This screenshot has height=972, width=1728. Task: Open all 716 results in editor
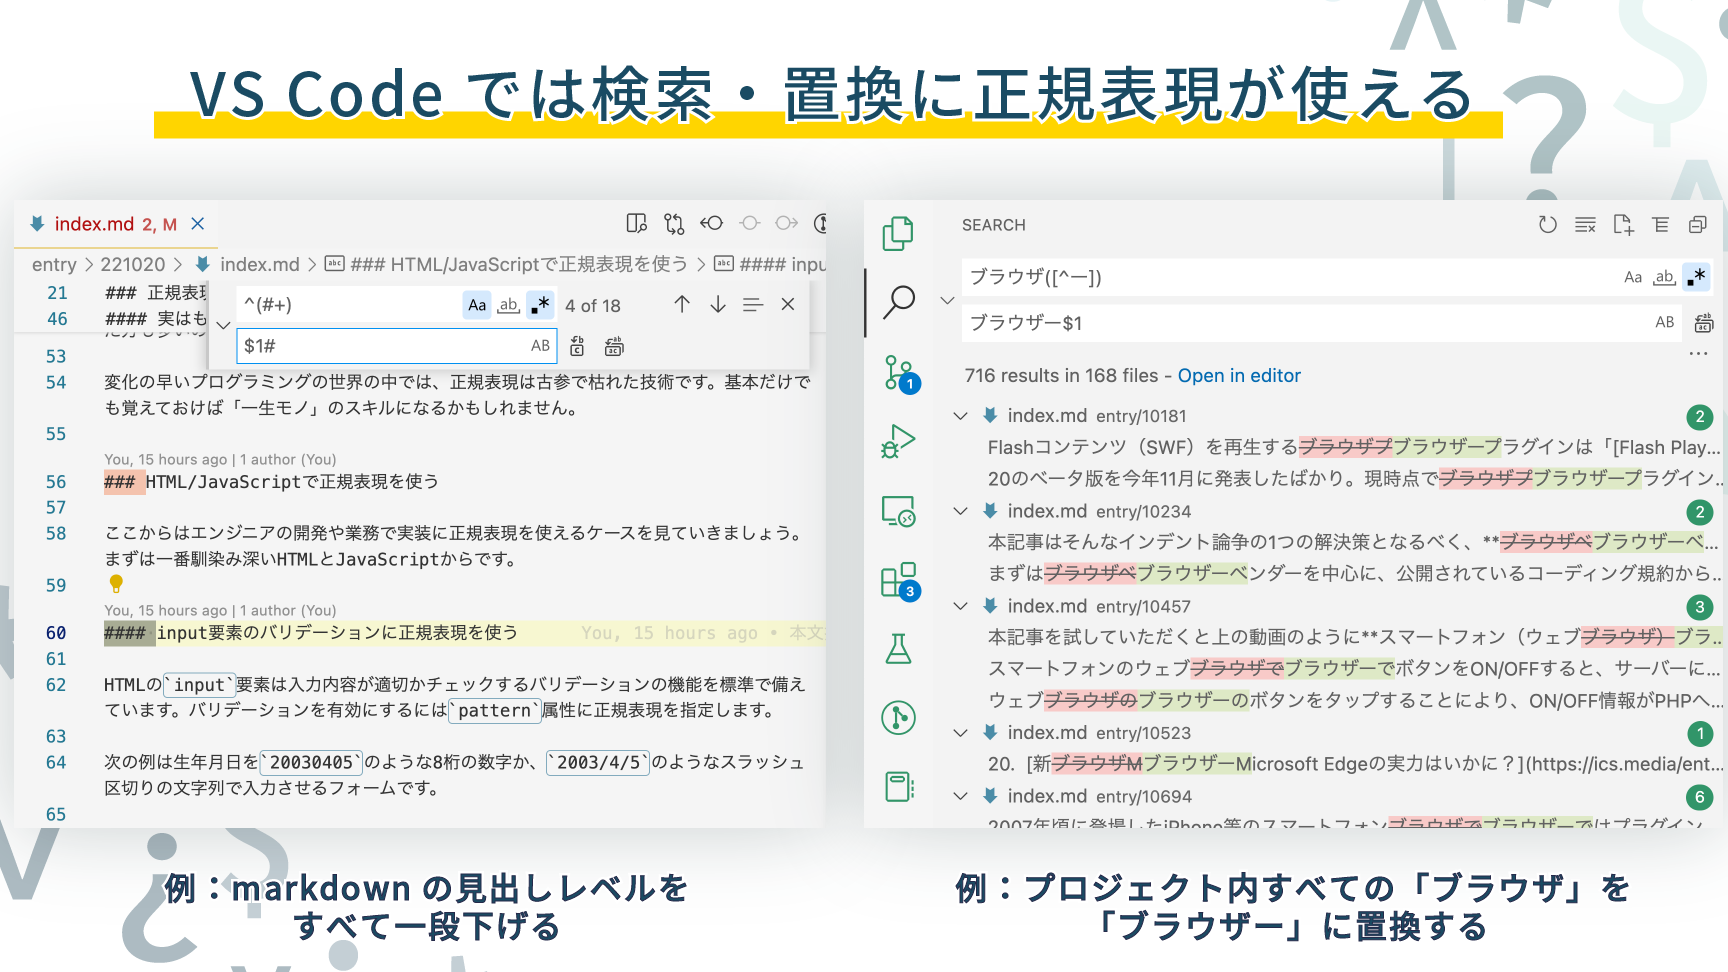(x=1239, y=375)
